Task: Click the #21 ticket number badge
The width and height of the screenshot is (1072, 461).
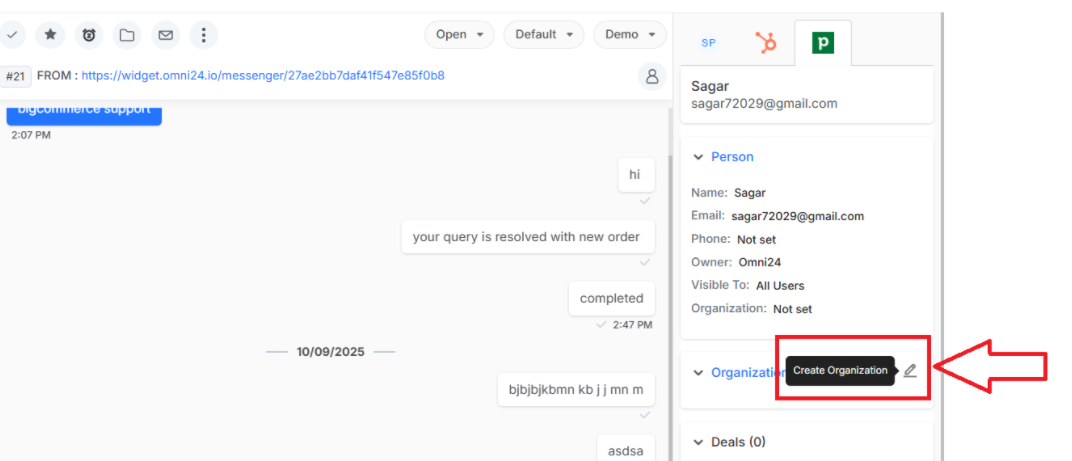Action: pos(15,76)
